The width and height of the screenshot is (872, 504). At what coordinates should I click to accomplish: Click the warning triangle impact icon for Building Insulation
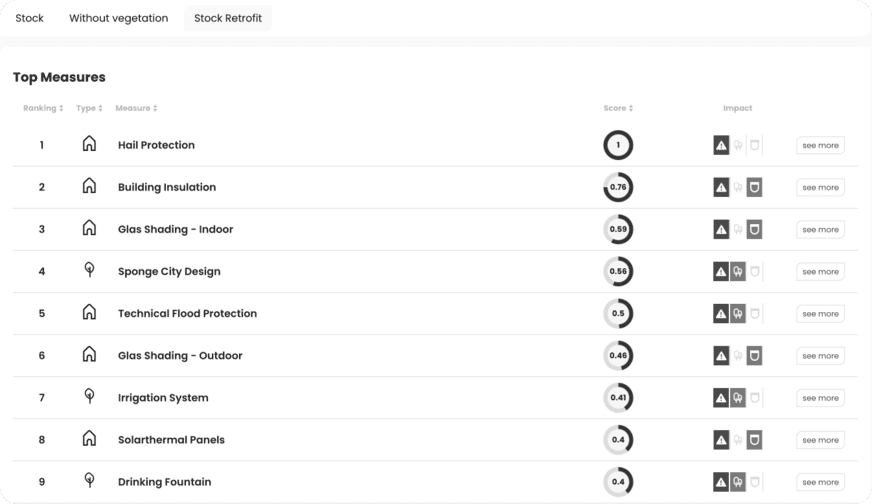click(721, 187)
